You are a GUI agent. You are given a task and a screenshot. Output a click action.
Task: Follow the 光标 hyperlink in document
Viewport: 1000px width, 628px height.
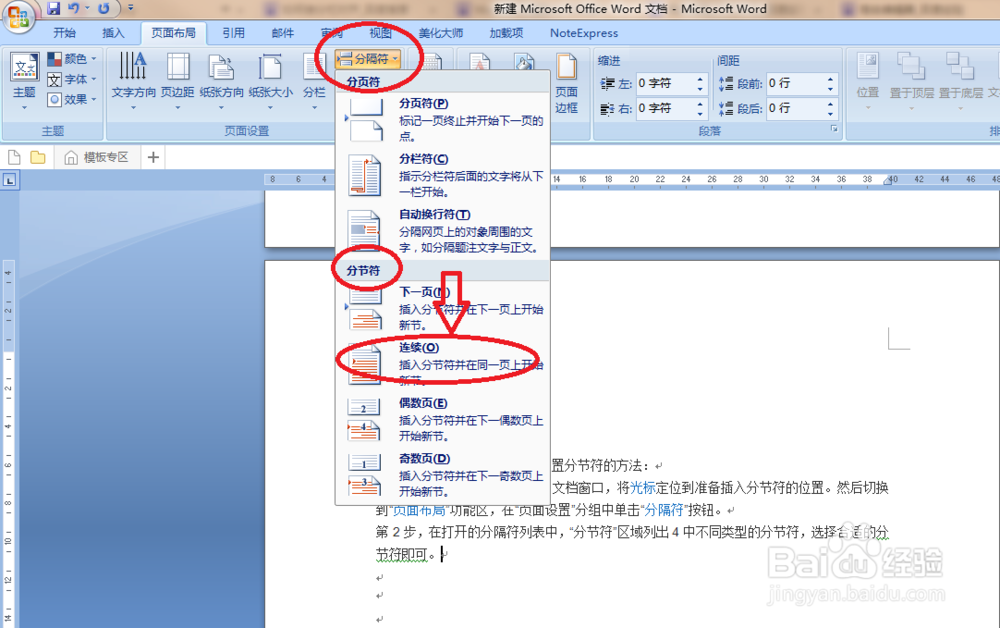643,488
